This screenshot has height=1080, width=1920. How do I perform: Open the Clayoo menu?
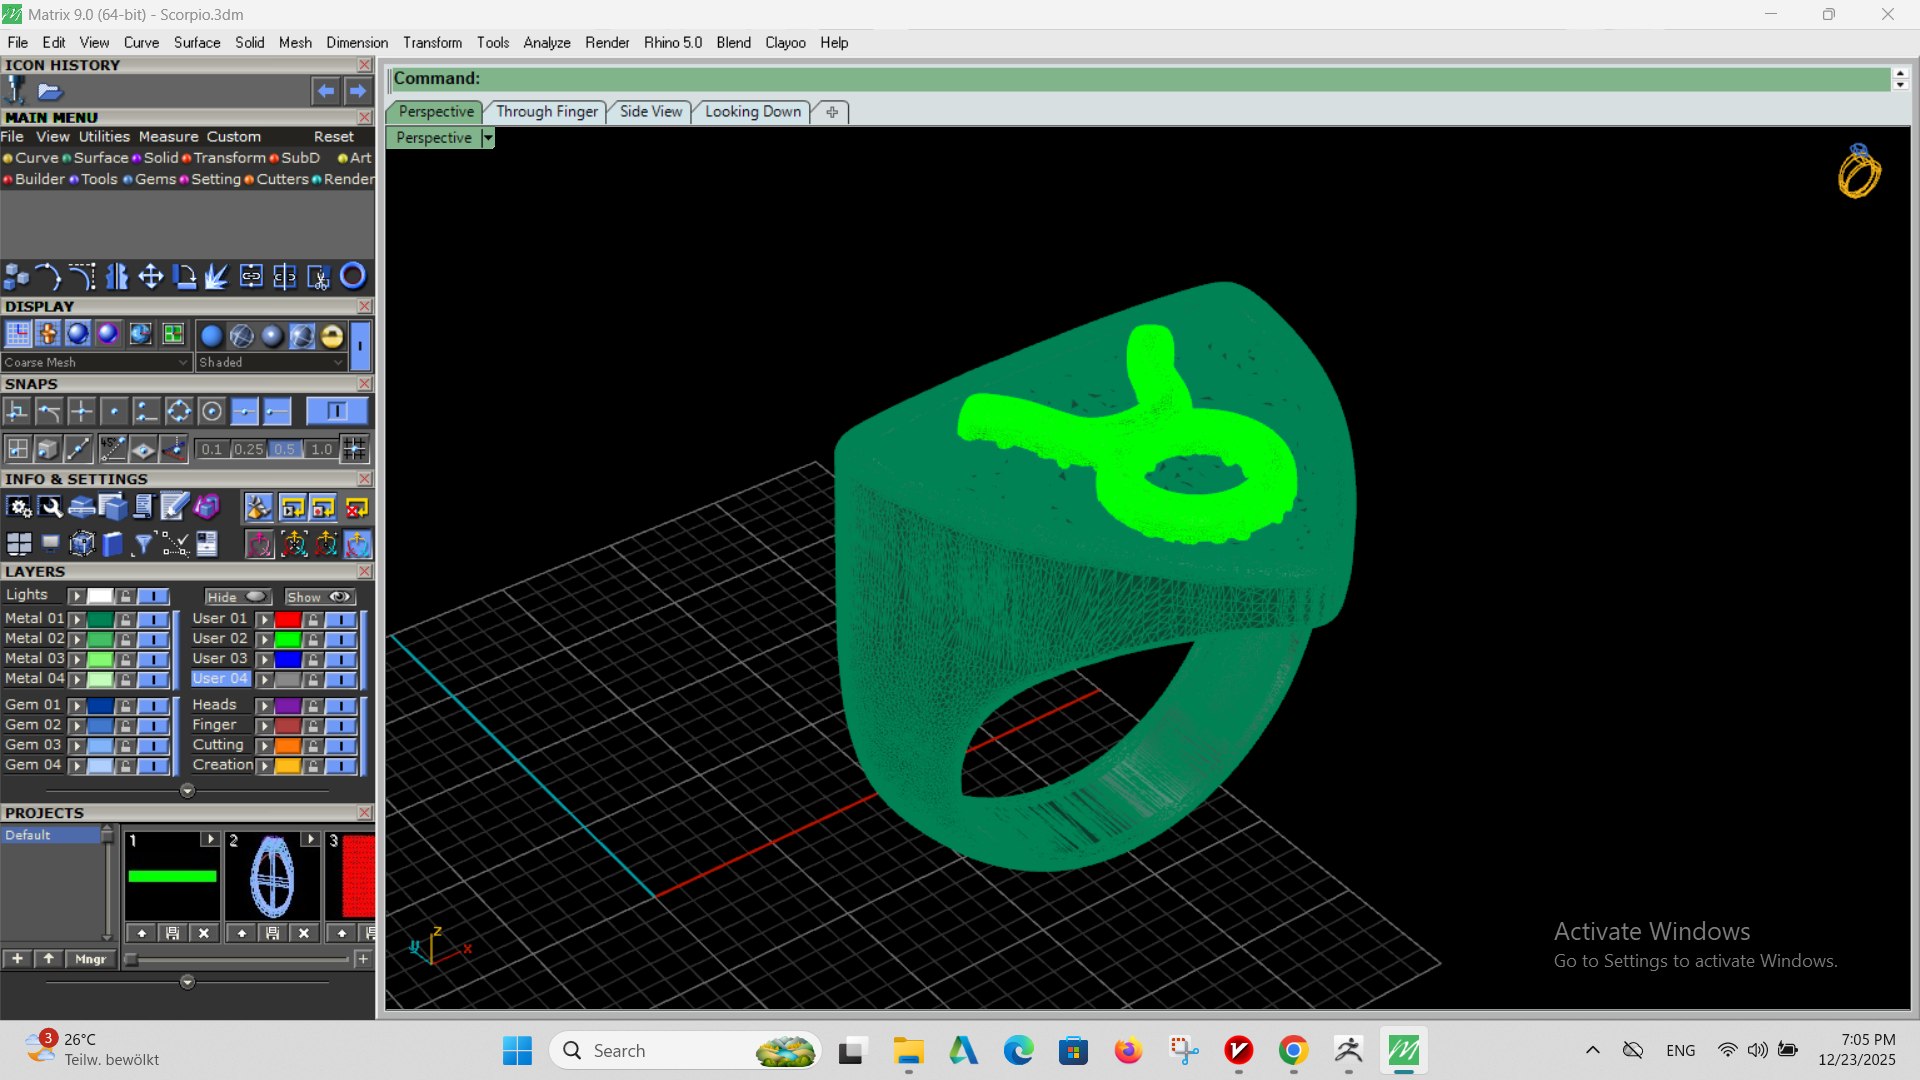click(x=785, y=42)
